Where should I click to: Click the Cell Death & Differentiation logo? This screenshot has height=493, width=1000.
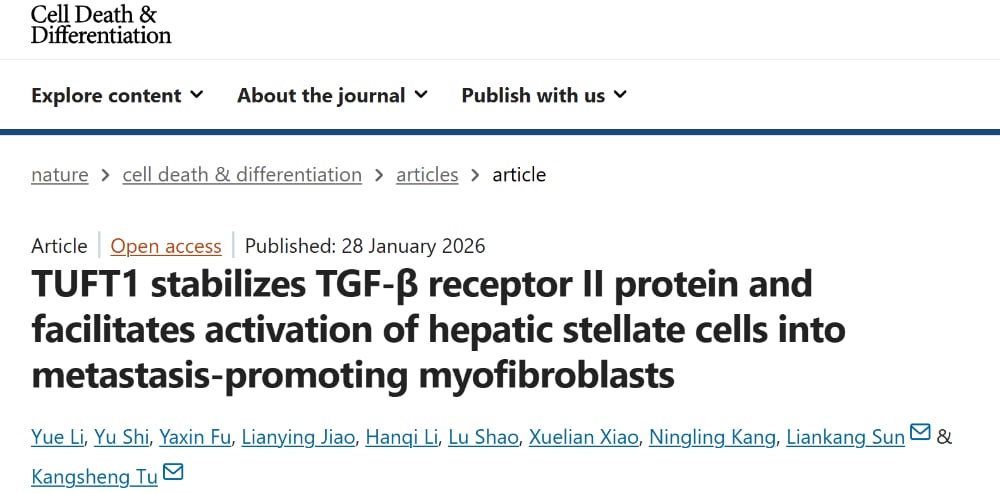(x=100, y=24)
